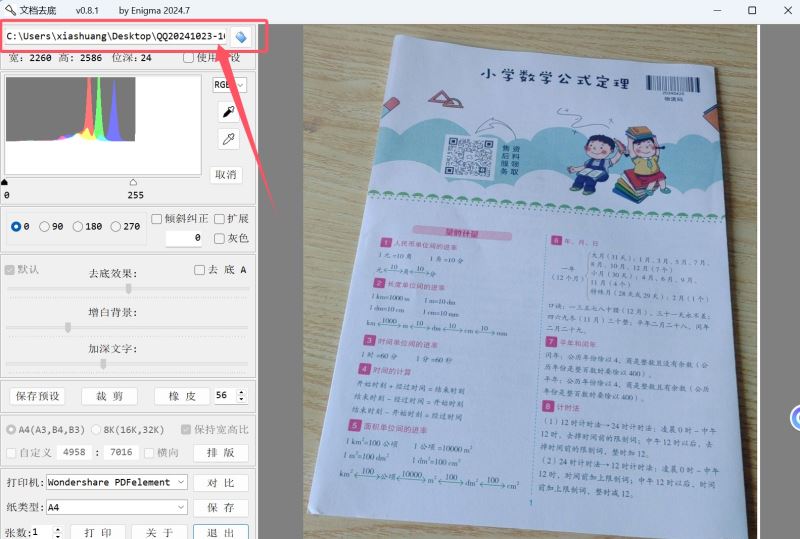Screen dimensions: 800x539
Task: Select the A4(A3,B4,B3) paper radio
Action: (x=11, y=430)
